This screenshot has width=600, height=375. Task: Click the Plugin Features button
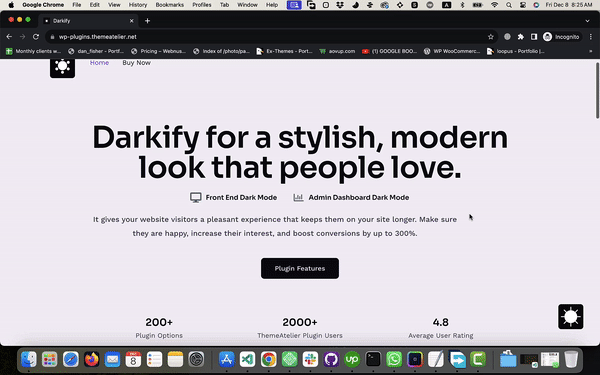click(300, 268)
